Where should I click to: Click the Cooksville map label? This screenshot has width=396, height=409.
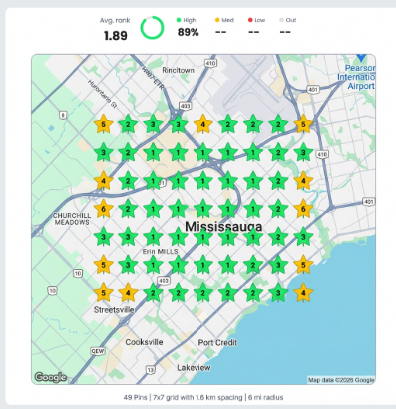144,342
